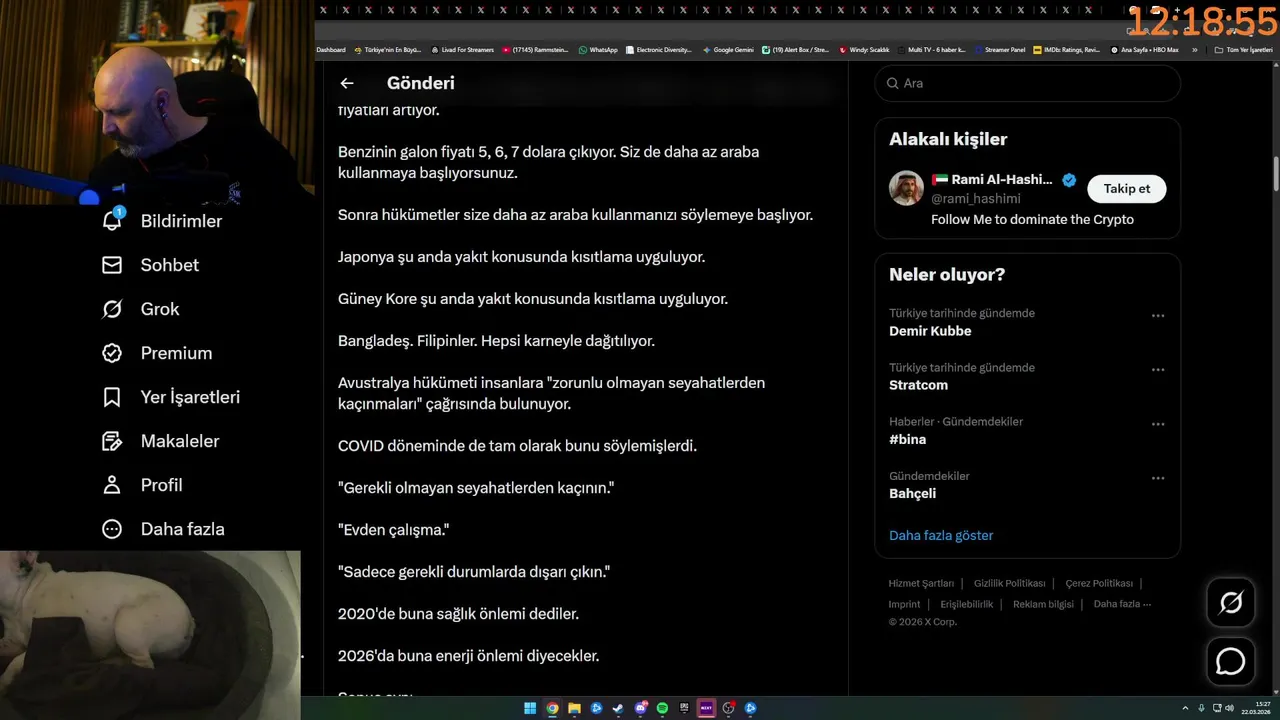Open Rammstein YouTube bookmark
Viewport: 1280px width, 720px height.
coord(536,49)
